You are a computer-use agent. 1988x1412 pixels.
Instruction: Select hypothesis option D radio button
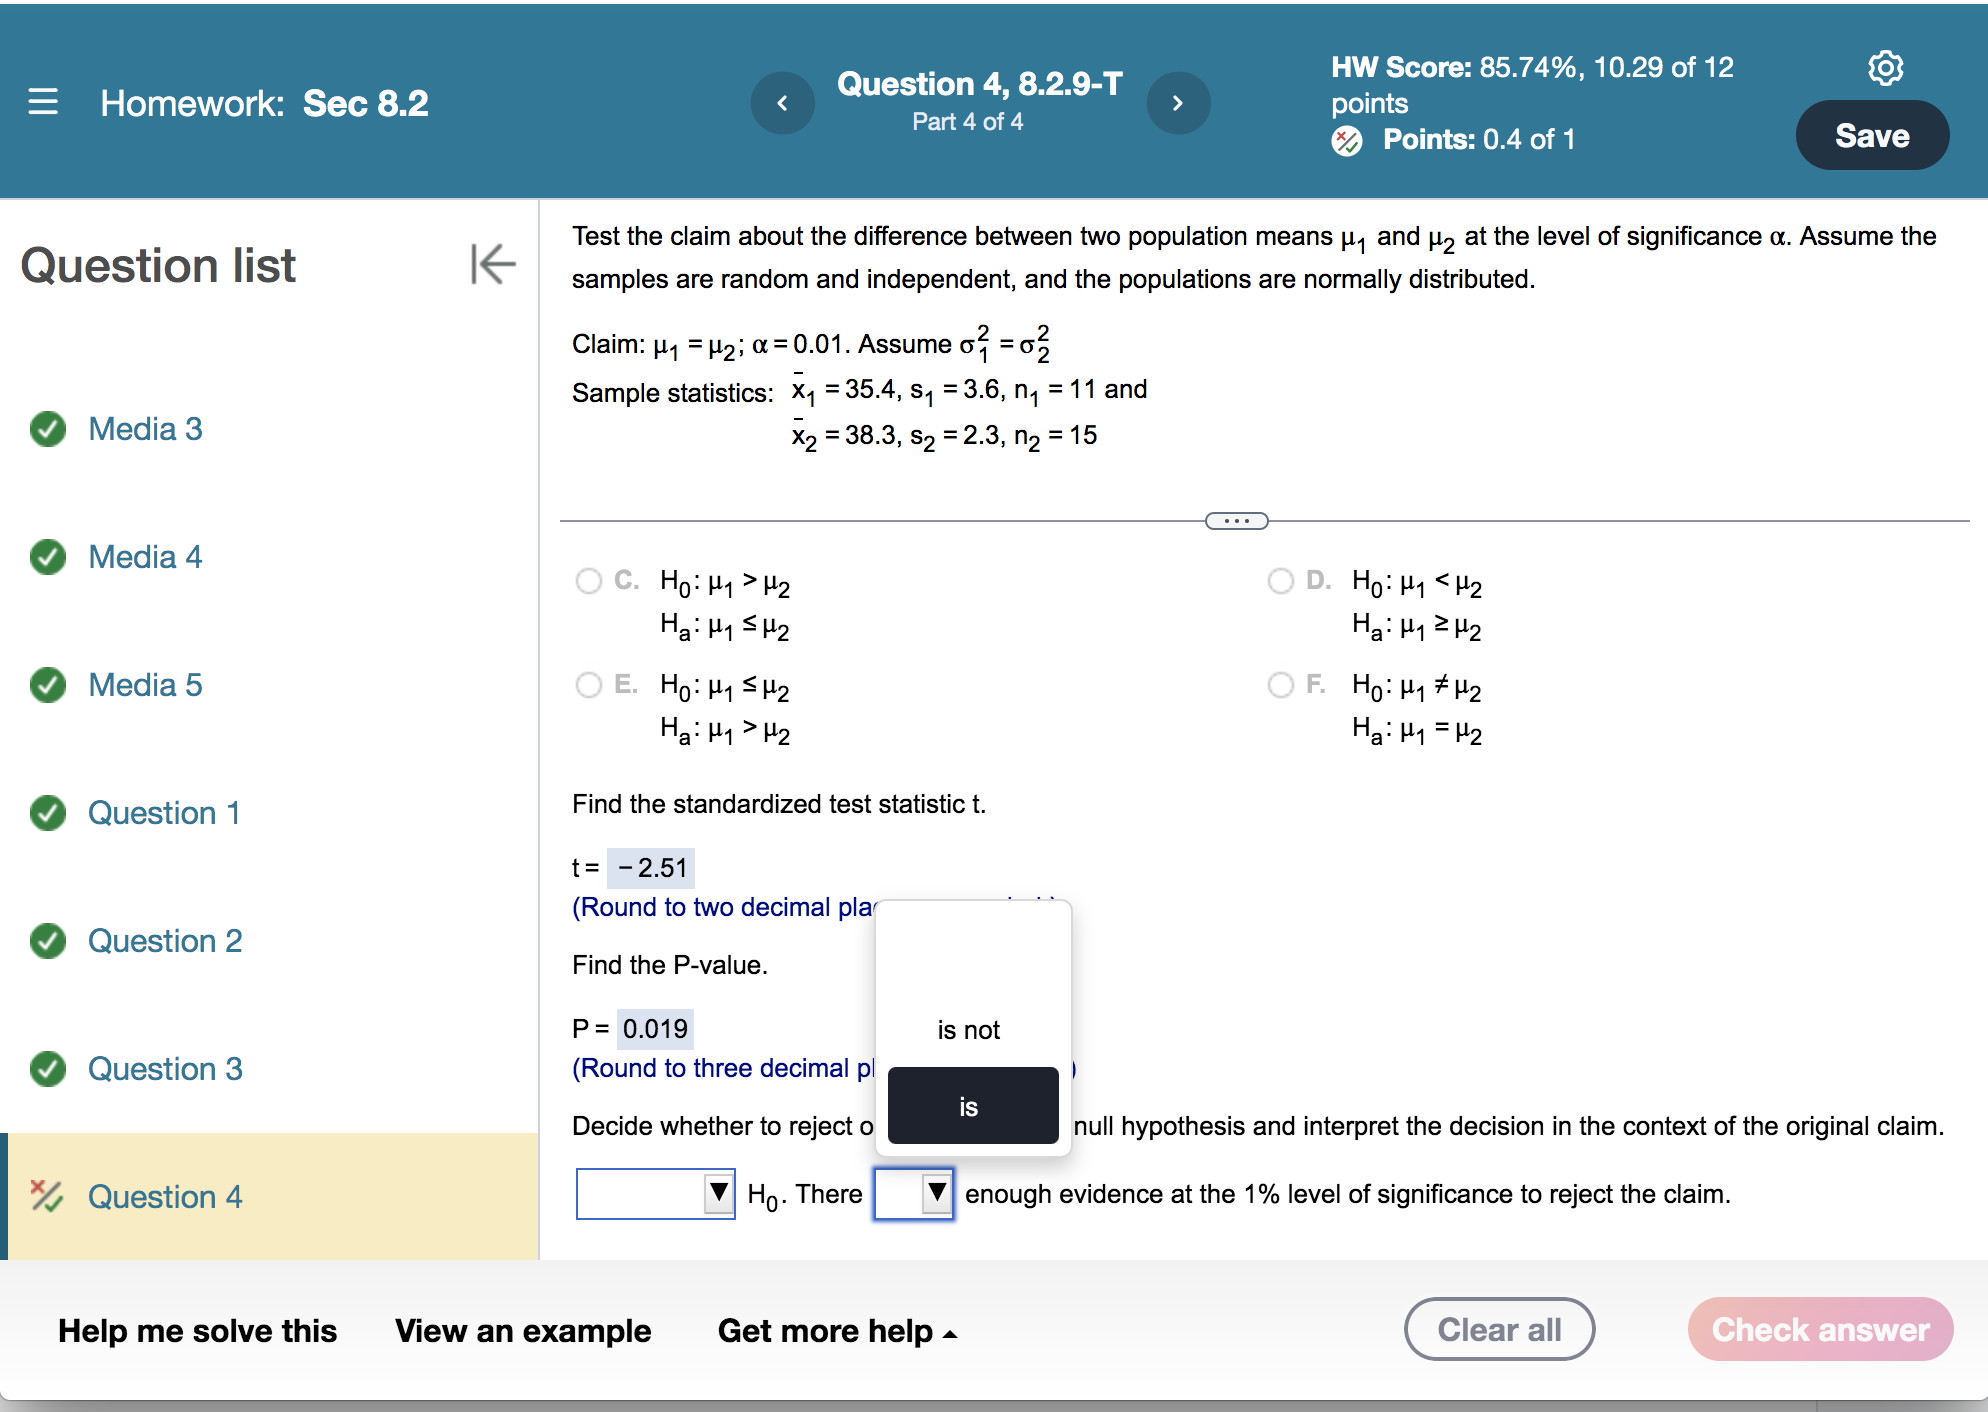tap(1280, 581)
